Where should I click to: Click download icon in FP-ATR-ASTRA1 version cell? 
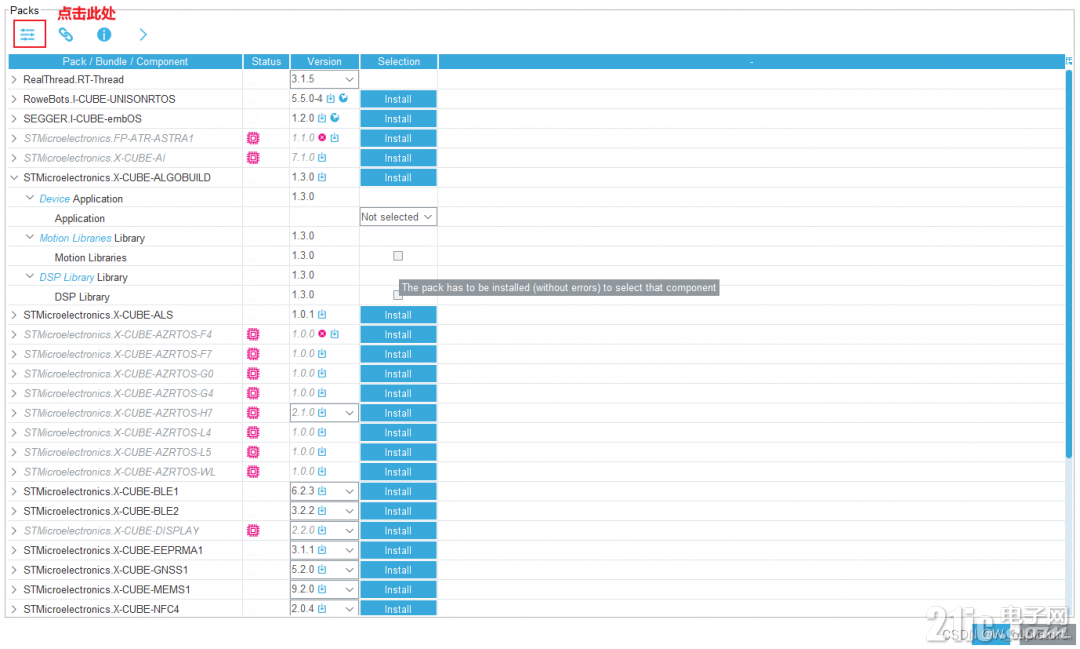[335, 138]
